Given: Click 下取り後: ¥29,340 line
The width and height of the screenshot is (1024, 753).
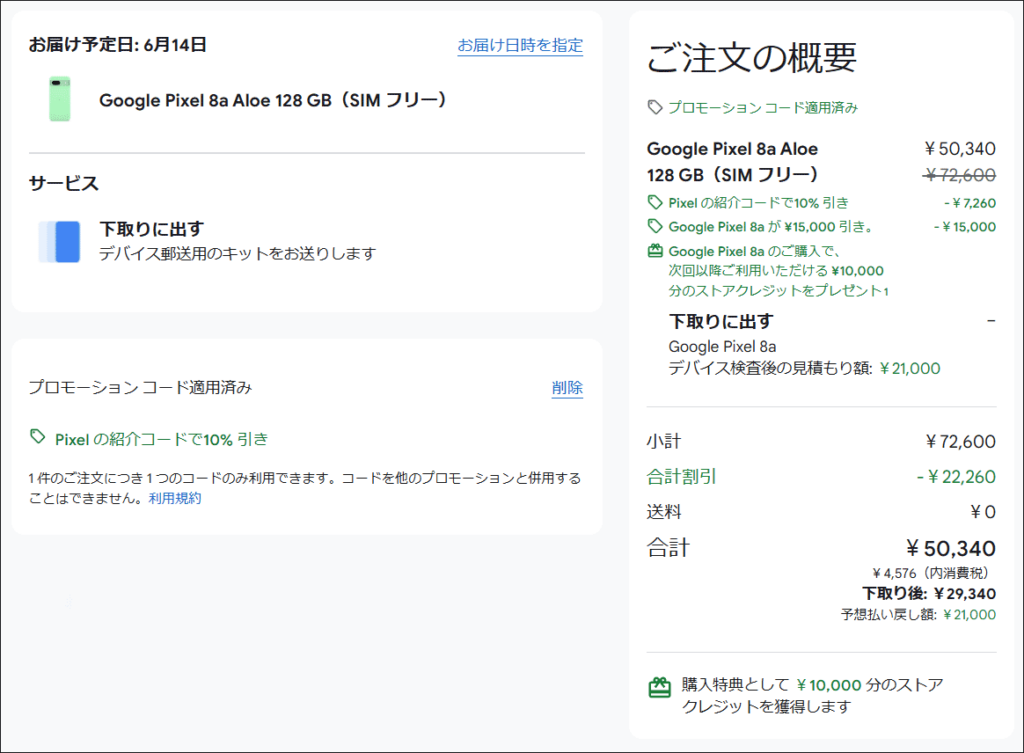Looking at the screenshot, I should click(929, 594).
